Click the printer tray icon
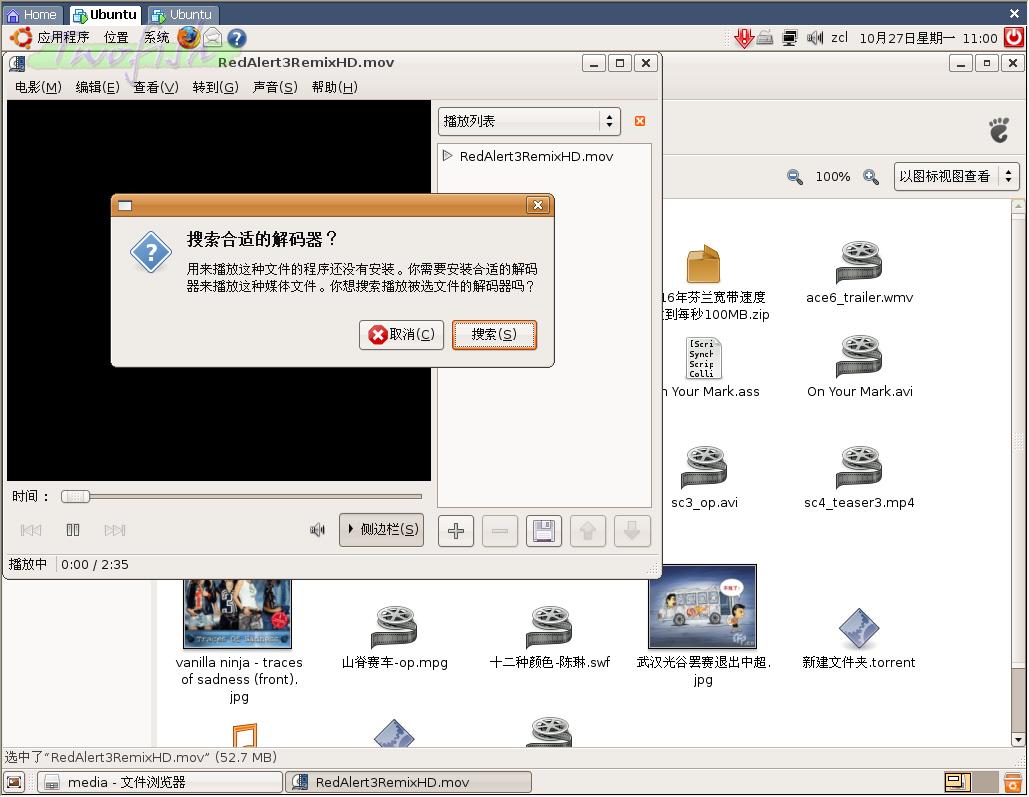1029x797 pixels. pyautogui.click(x=765, y=38)
